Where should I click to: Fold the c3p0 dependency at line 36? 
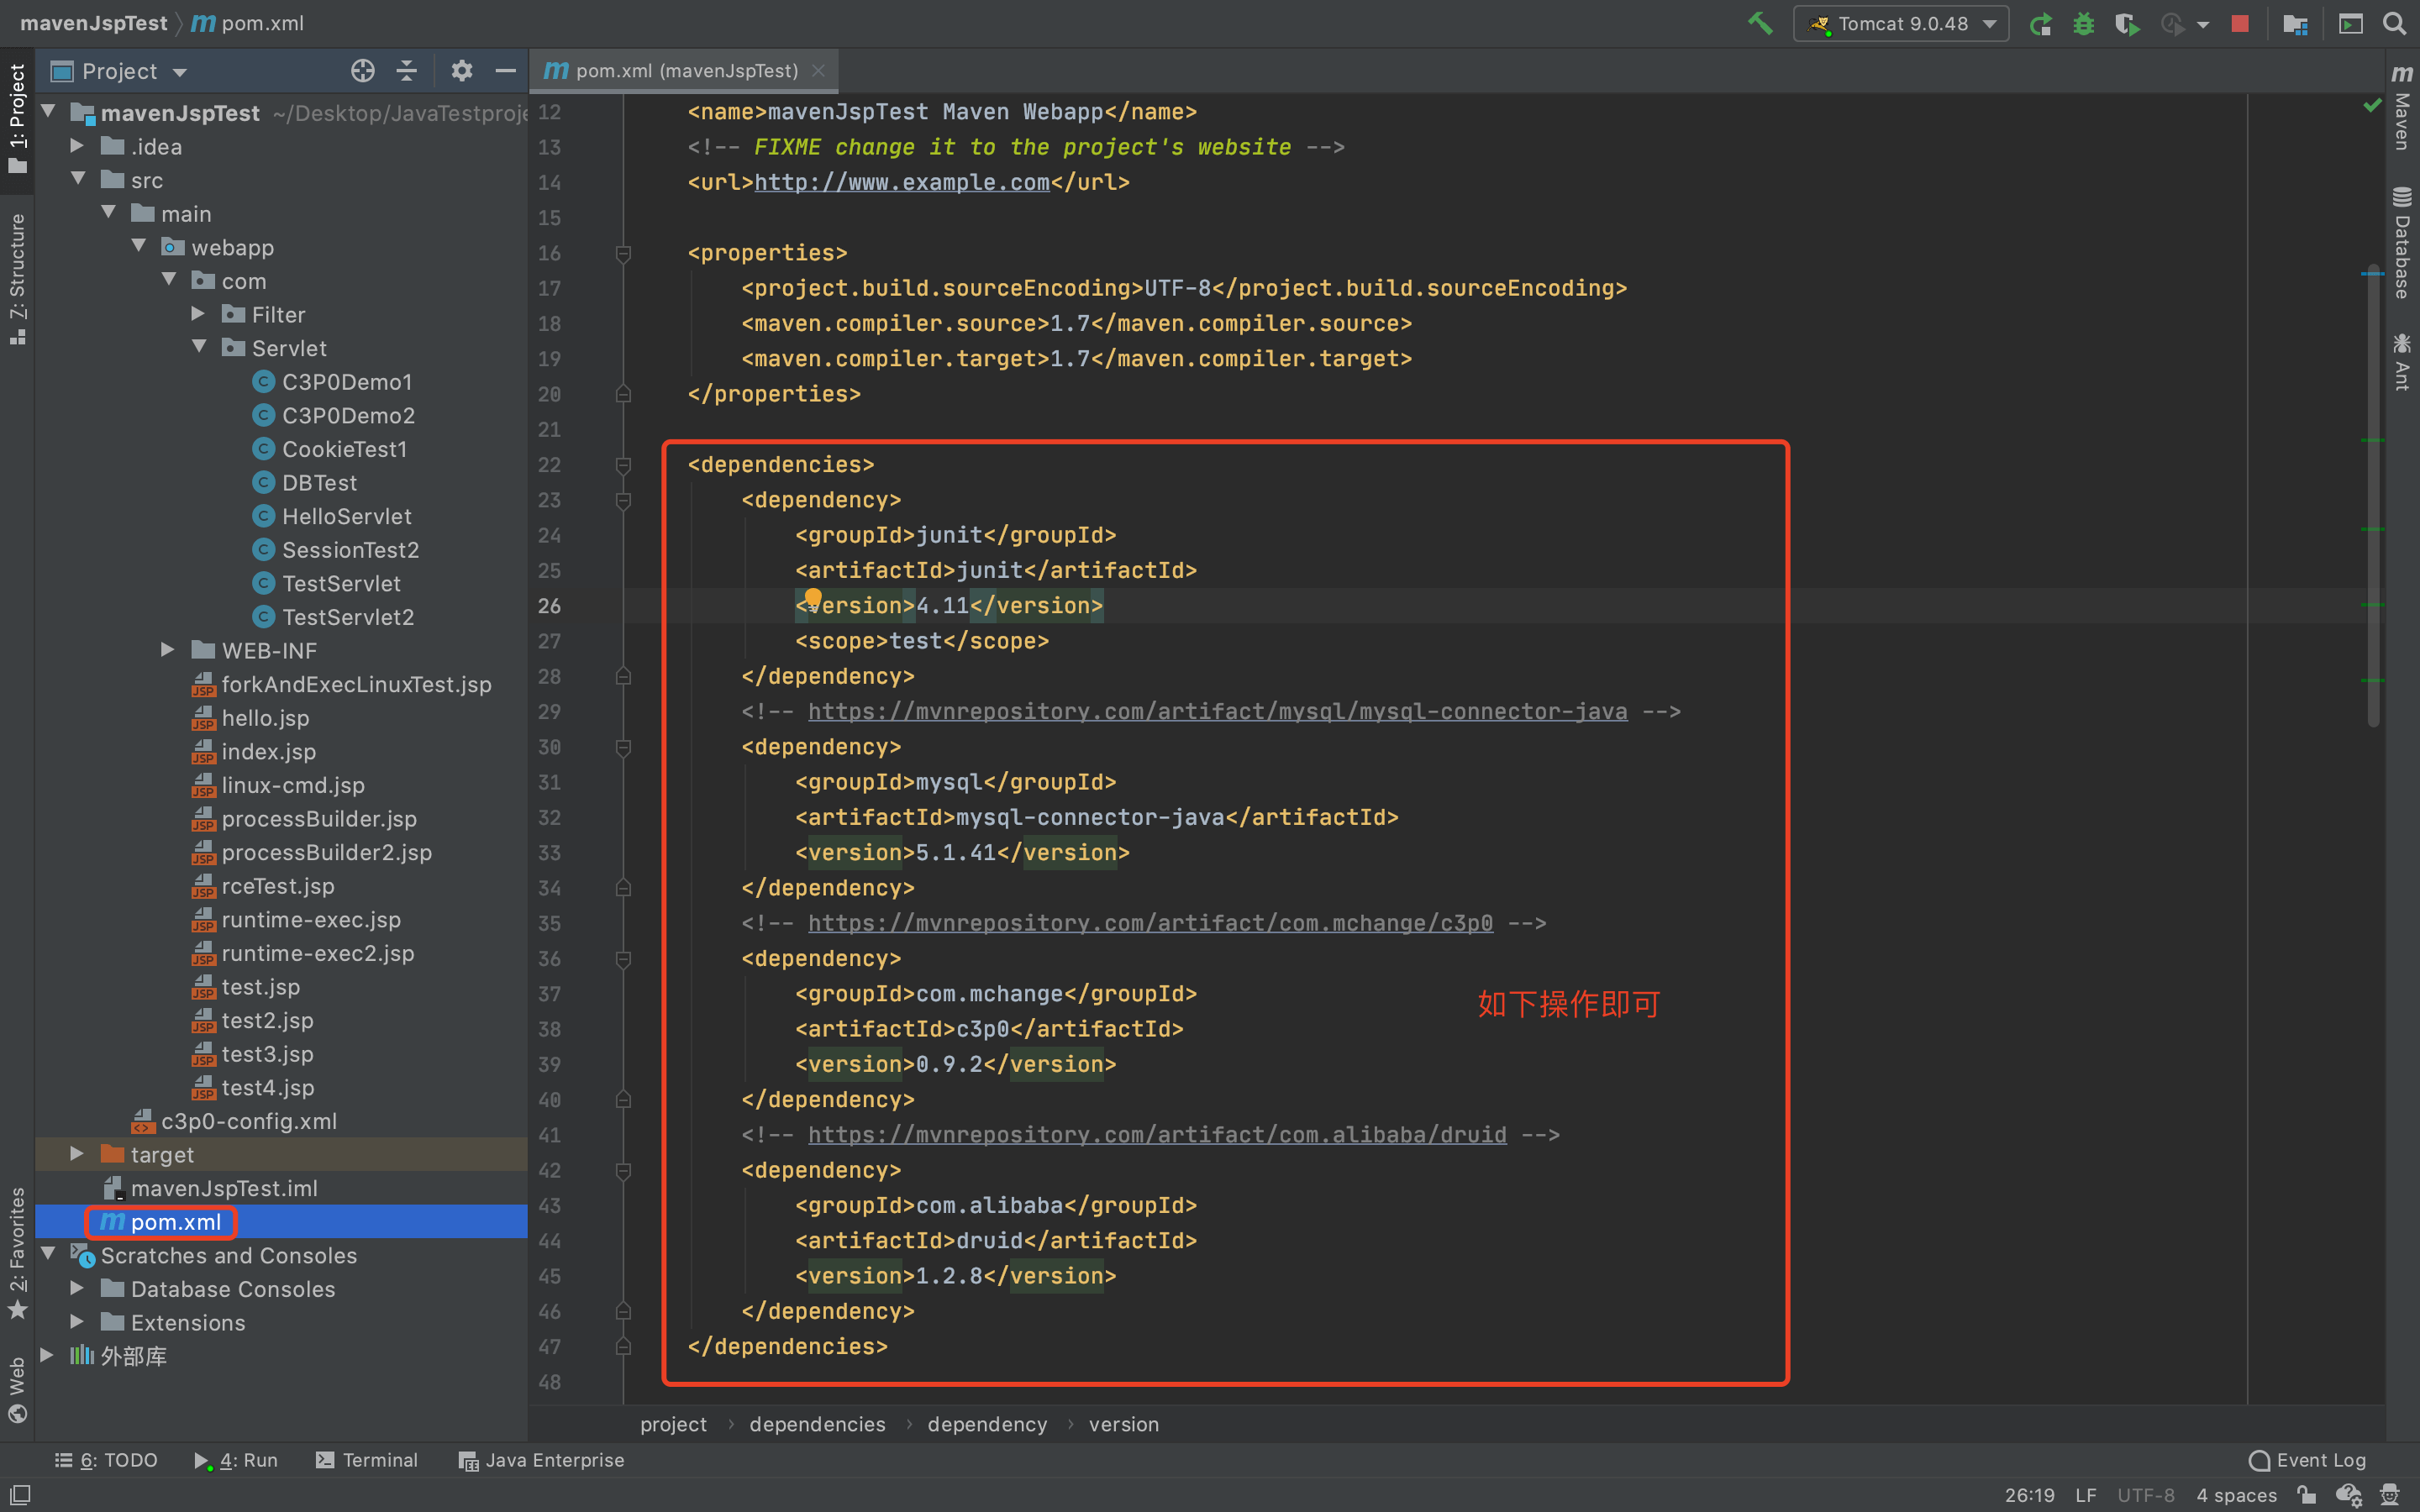pos(623,959)
